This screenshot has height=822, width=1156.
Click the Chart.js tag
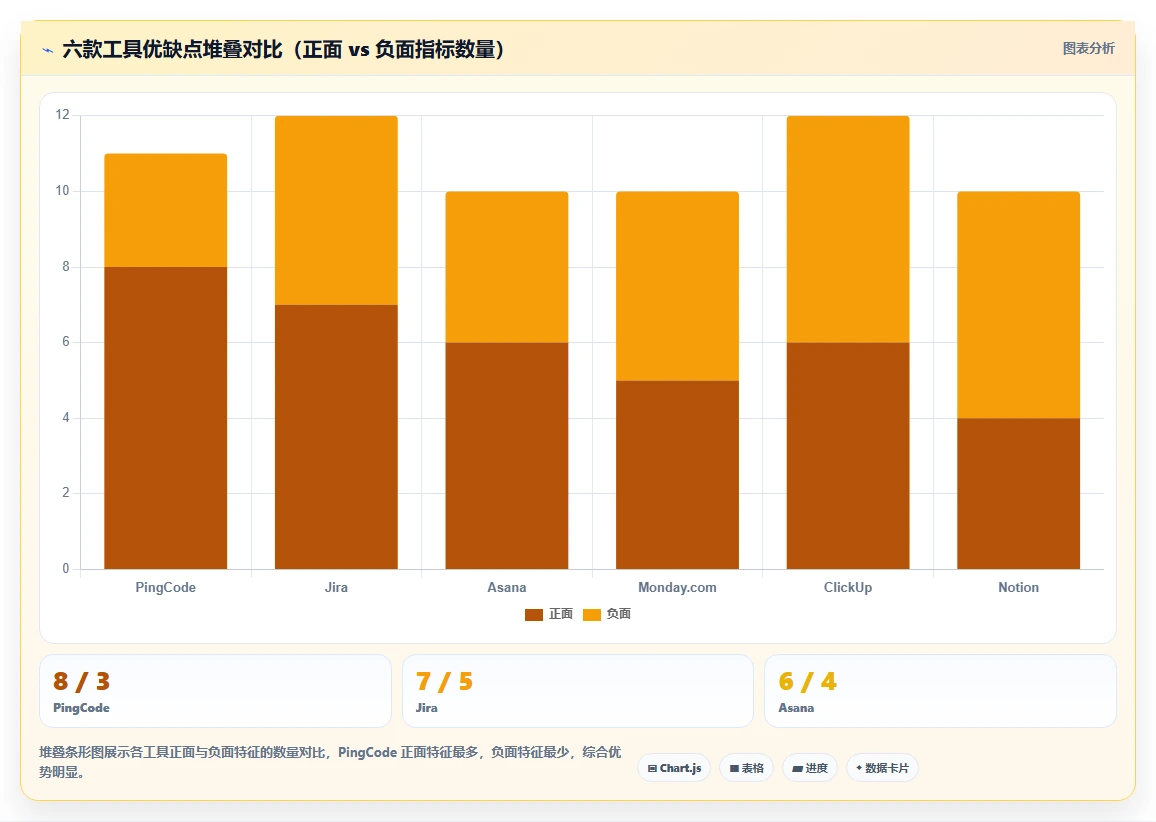674,768
